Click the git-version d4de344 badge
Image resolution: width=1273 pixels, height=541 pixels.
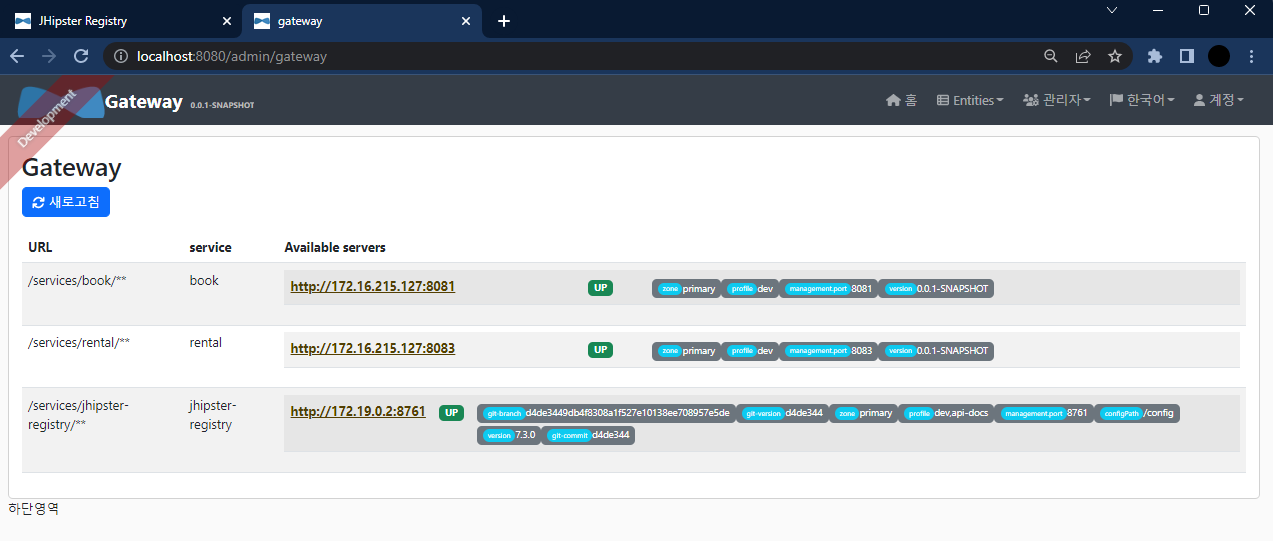click(782, 412)
